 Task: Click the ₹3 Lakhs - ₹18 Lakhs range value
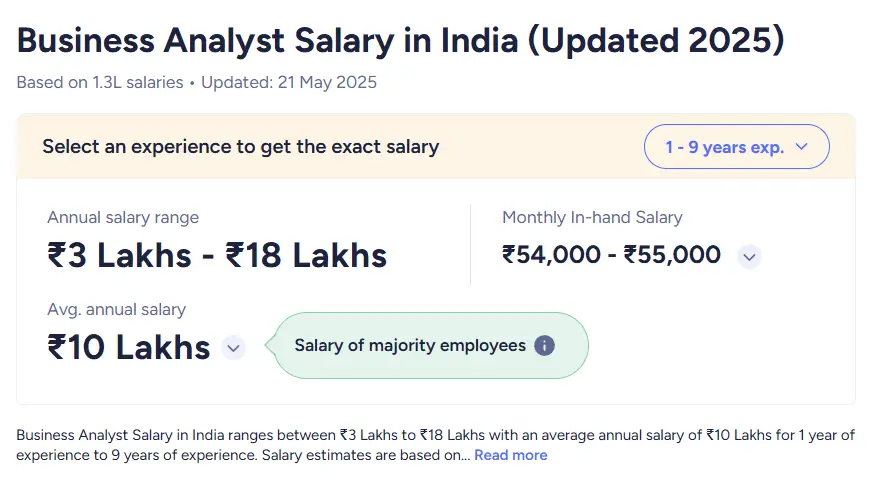coord(217,255)
